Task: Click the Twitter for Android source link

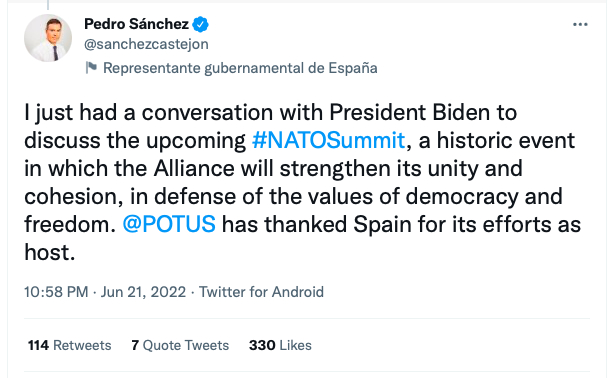Action: pos(261,292)
